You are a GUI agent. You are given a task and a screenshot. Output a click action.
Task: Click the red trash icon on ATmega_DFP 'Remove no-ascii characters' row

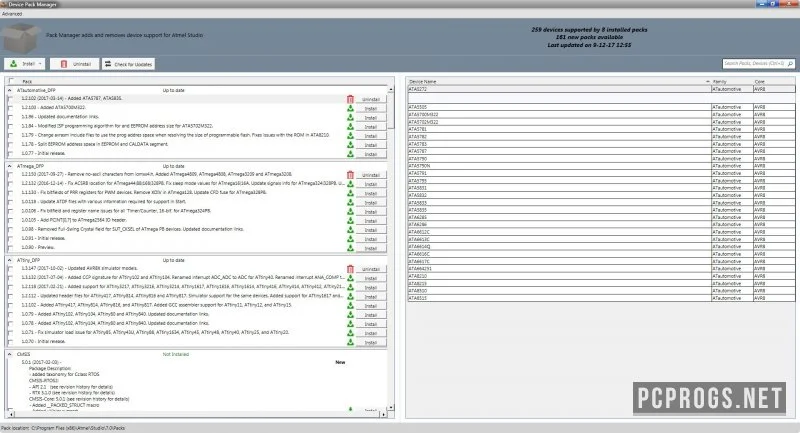coord(350,174)
